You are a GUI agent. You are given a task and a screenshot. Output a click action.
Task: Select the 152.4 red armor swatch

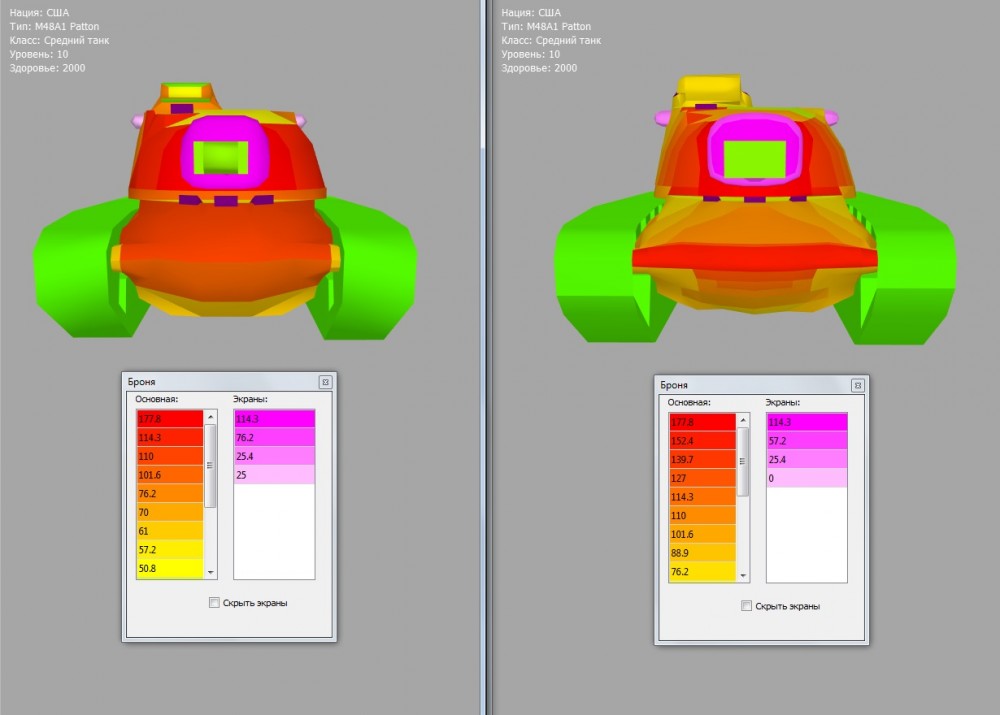click(702, 440)
